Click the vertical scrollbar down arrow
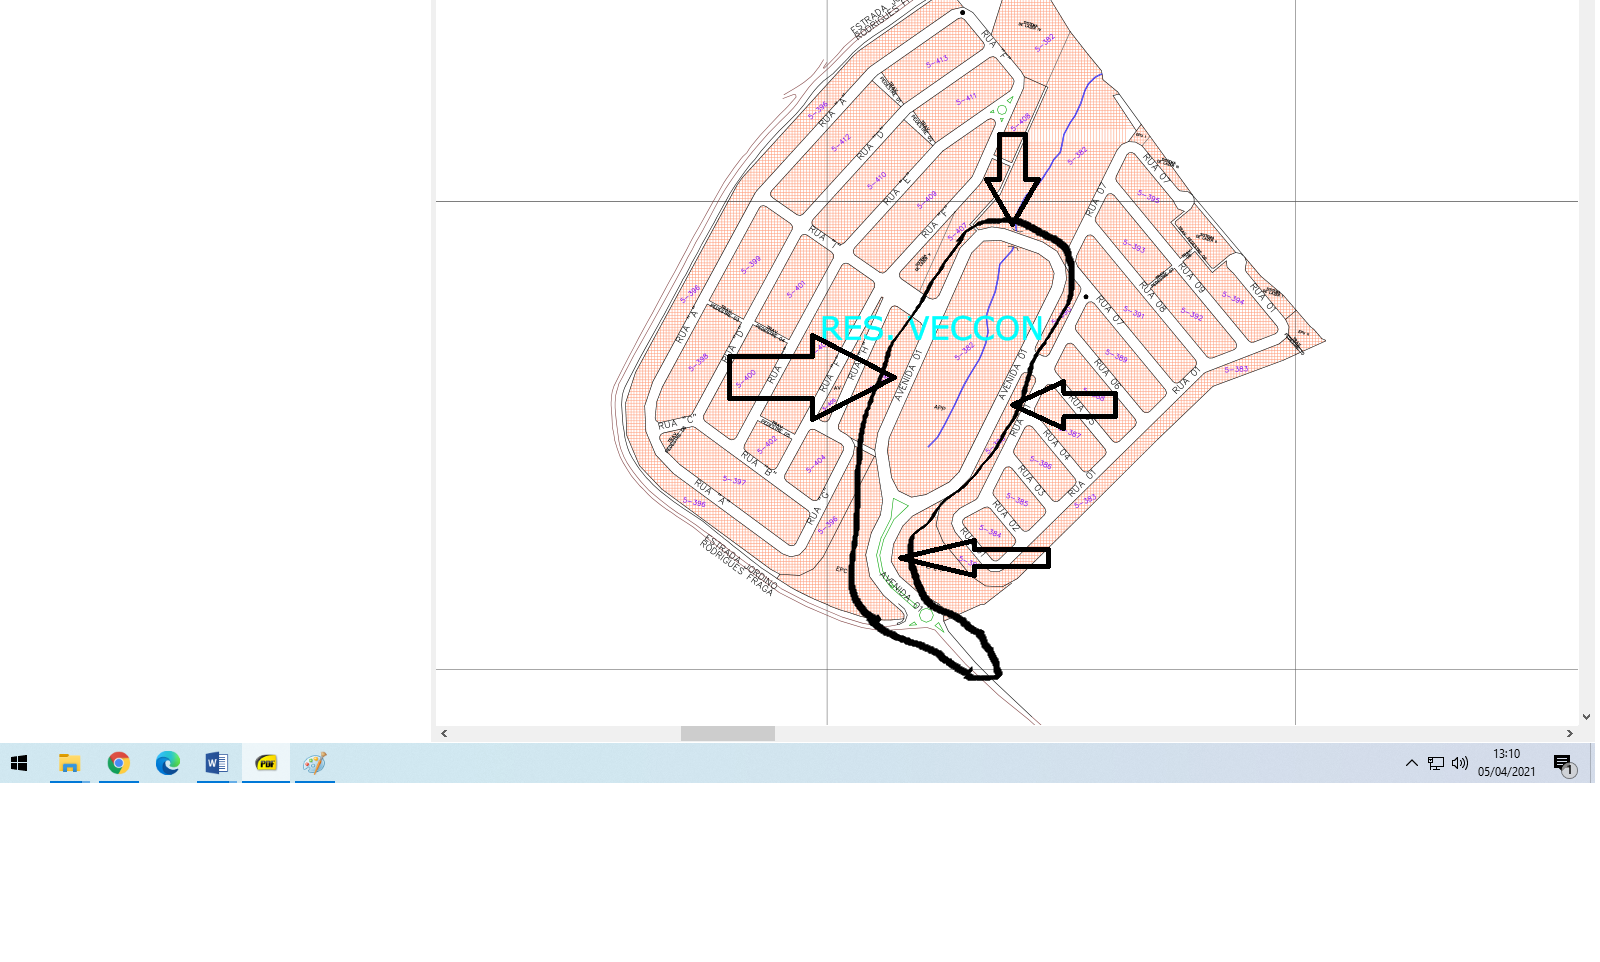 point(1586,716)
